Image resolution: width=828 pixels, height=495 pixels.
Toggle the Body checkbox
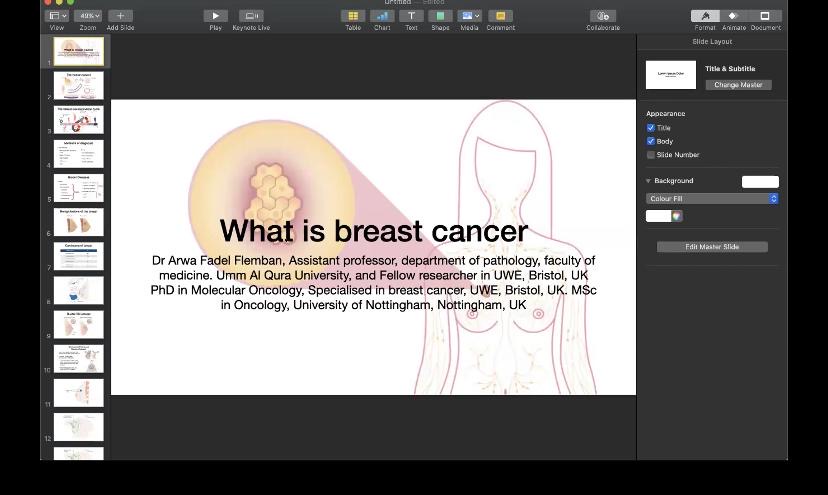point(651,141)
